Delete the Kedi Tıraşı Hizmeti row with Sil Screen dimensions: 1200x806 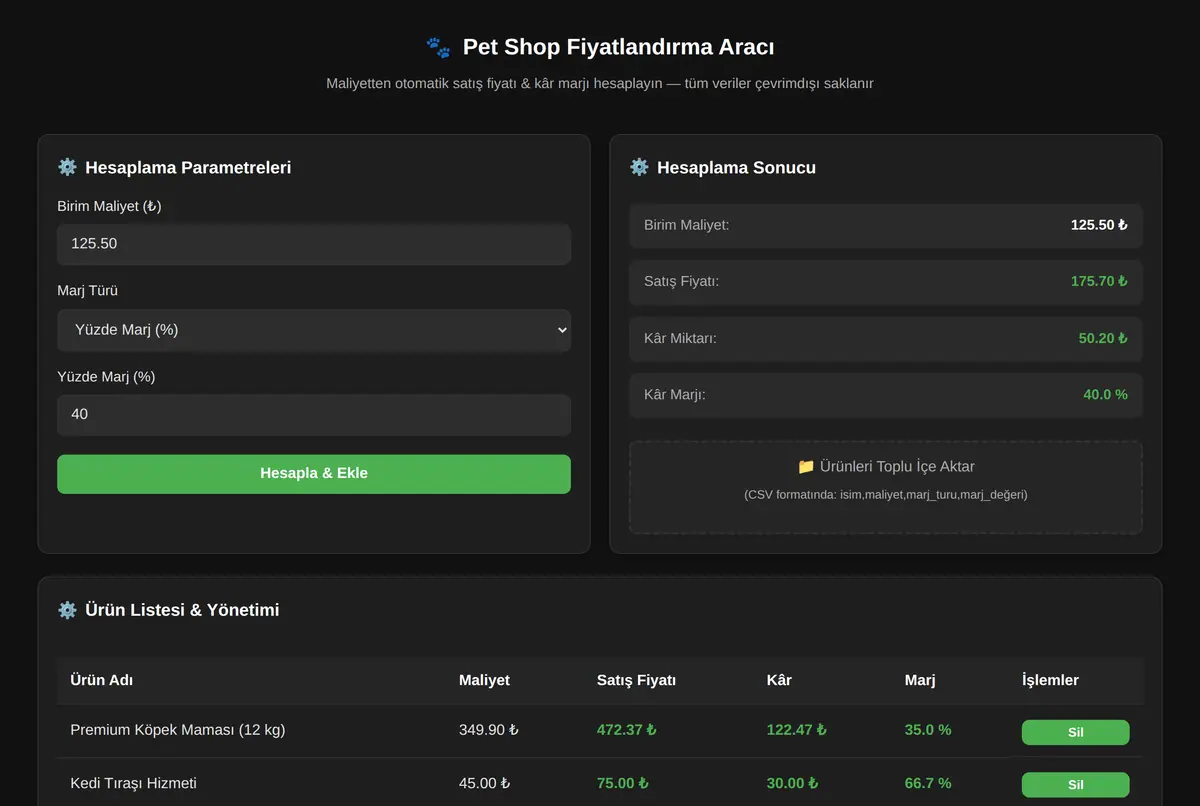(1075, 785)
